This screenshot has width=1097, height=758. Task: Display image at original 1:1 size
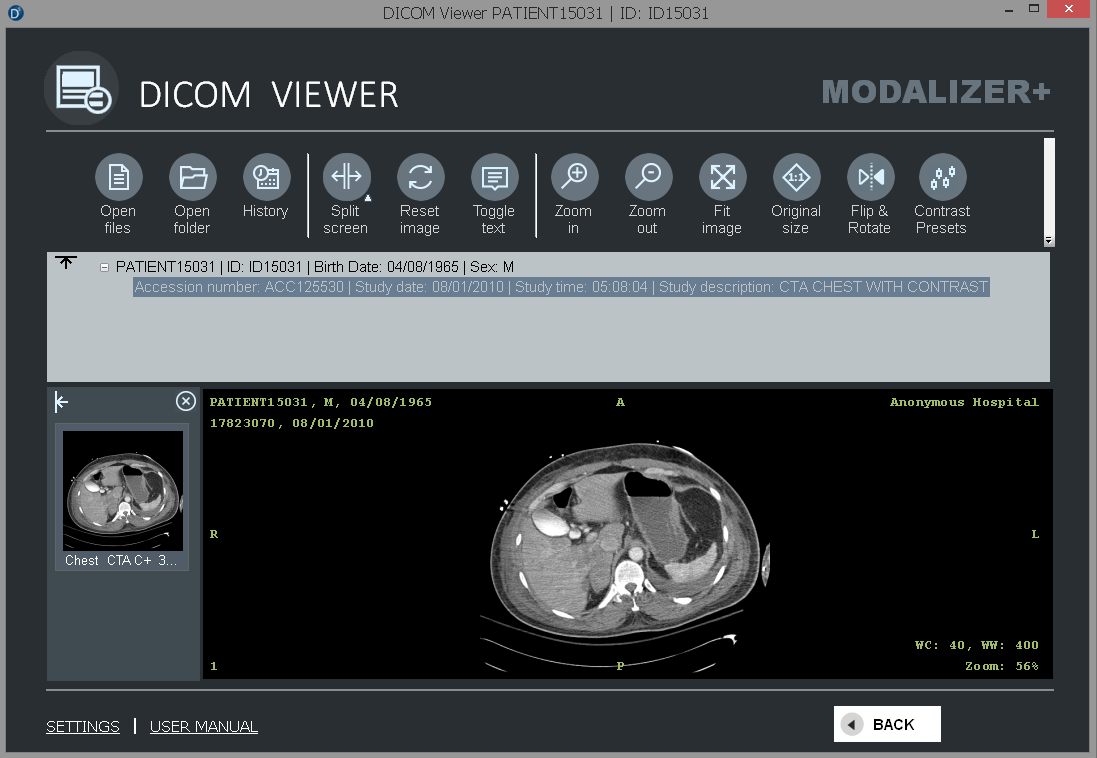pyautogui.click(x=796, y=179)
